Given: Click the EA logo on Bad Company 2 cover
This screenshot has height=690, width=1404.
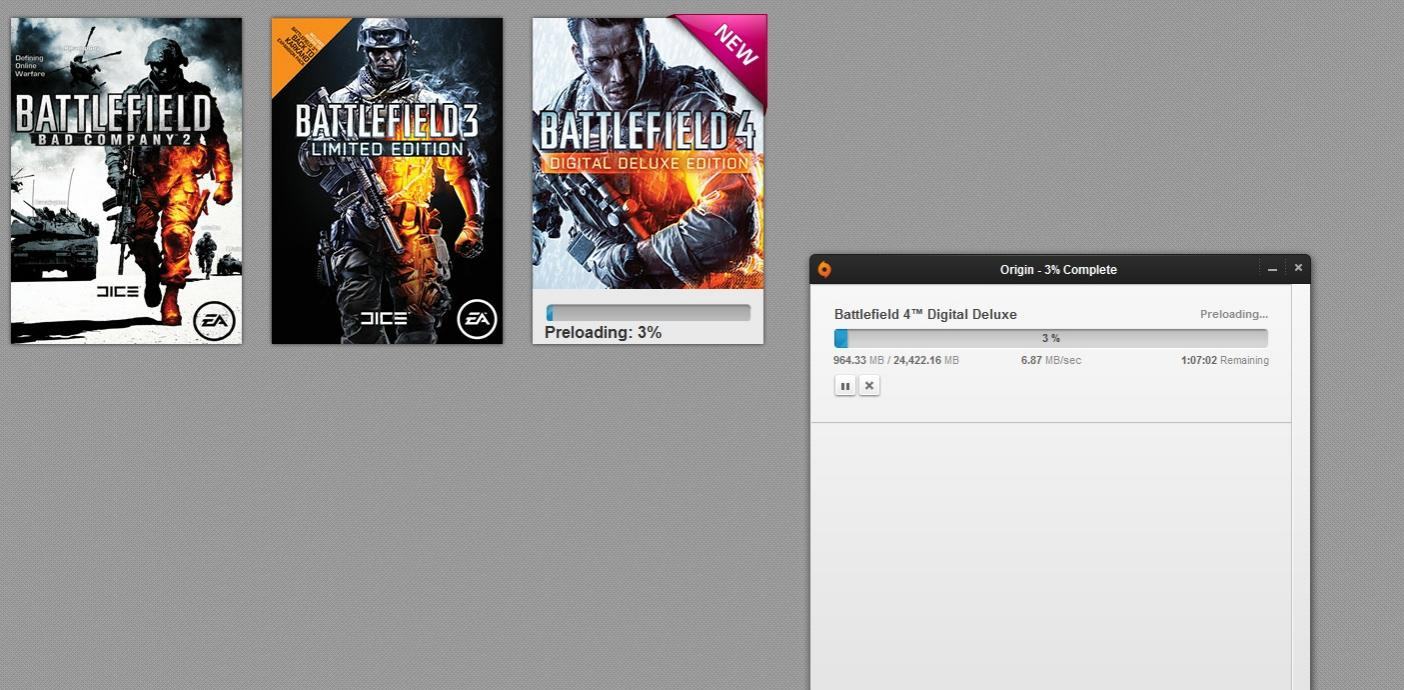Looking at the screenshot, I should point(214,320).
